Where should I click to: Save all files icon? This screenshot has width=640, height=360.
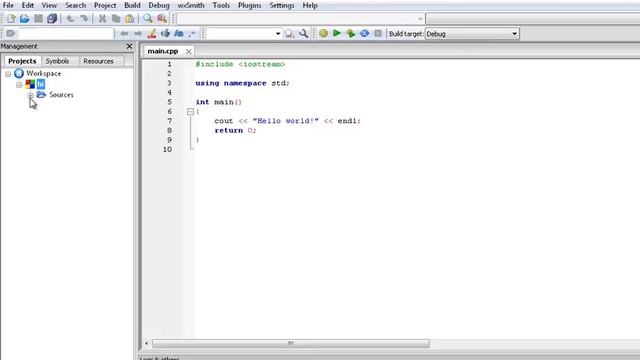[x=52, y=18]
